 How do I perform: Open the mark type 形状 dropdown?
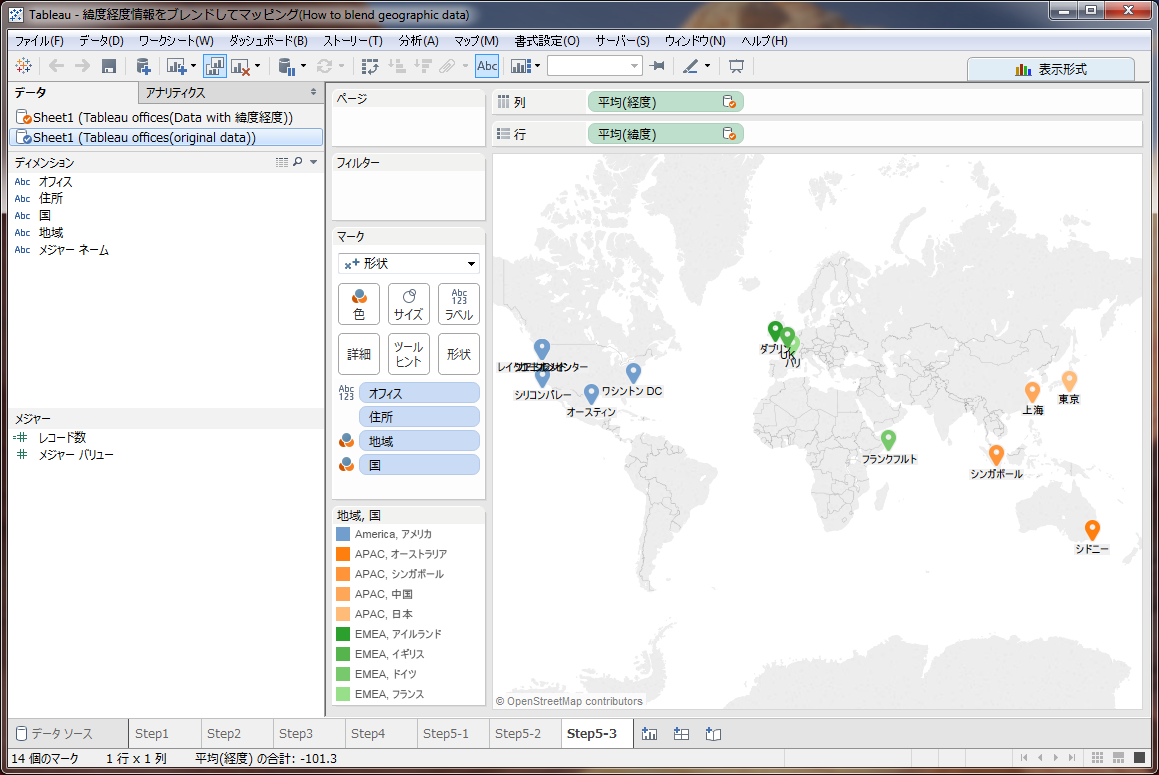[409, 263]
